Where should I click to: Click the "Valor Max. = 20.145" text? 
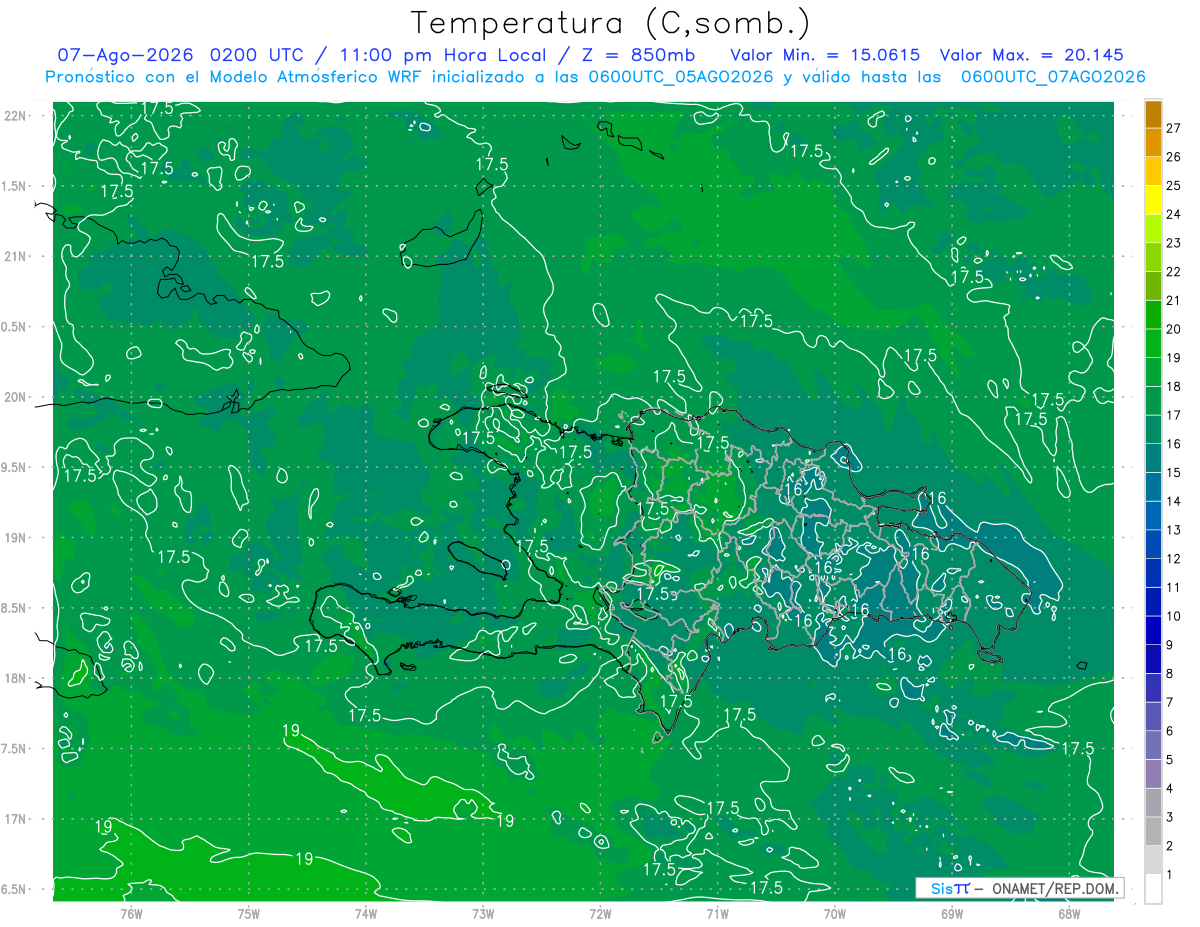pyautogui.click(x=1030, y=55)
